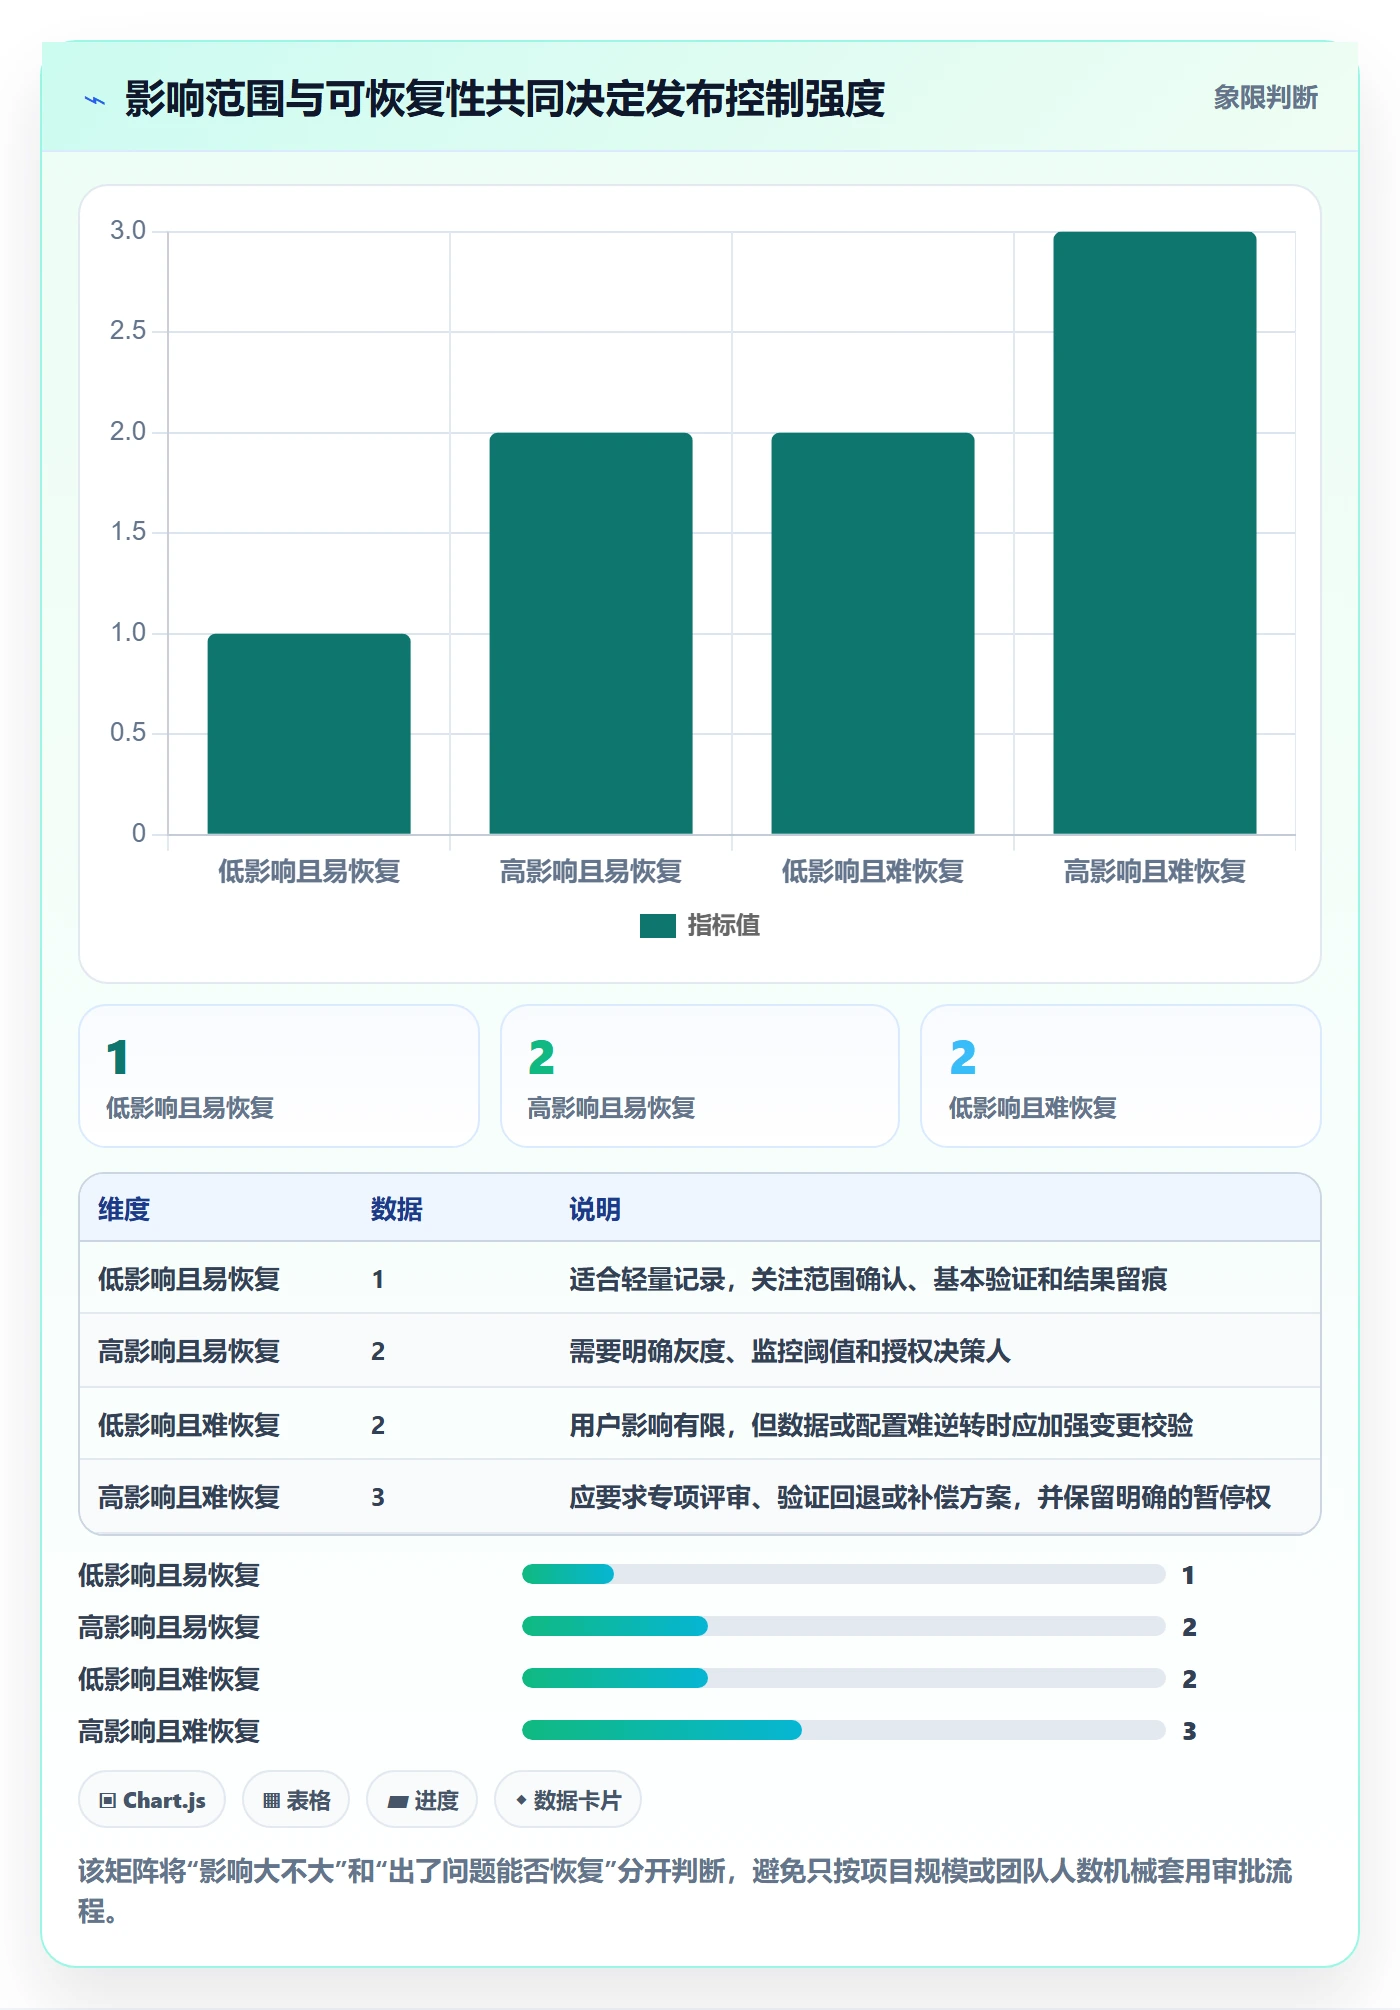This screenshot has height=2010, width=1400.
Task: Select the 高影响且难恢复 table row cell
Action: pyautogui.click(x=189, y=1497)
